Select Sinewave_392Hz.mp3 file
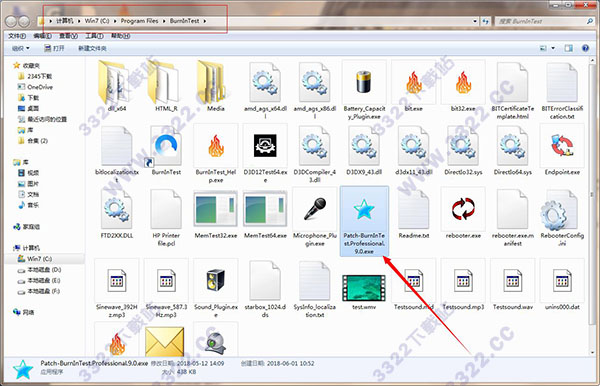The image size is (600, 386). click(x=117, y=289)
